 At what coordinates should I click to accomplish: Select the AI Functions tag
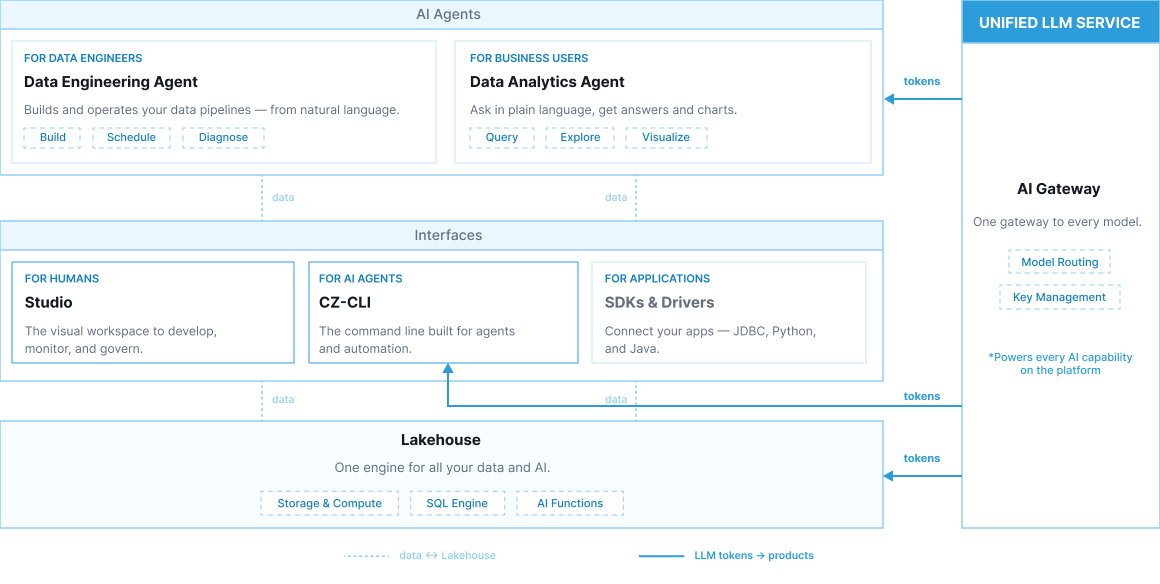click(x=570, y=503)
